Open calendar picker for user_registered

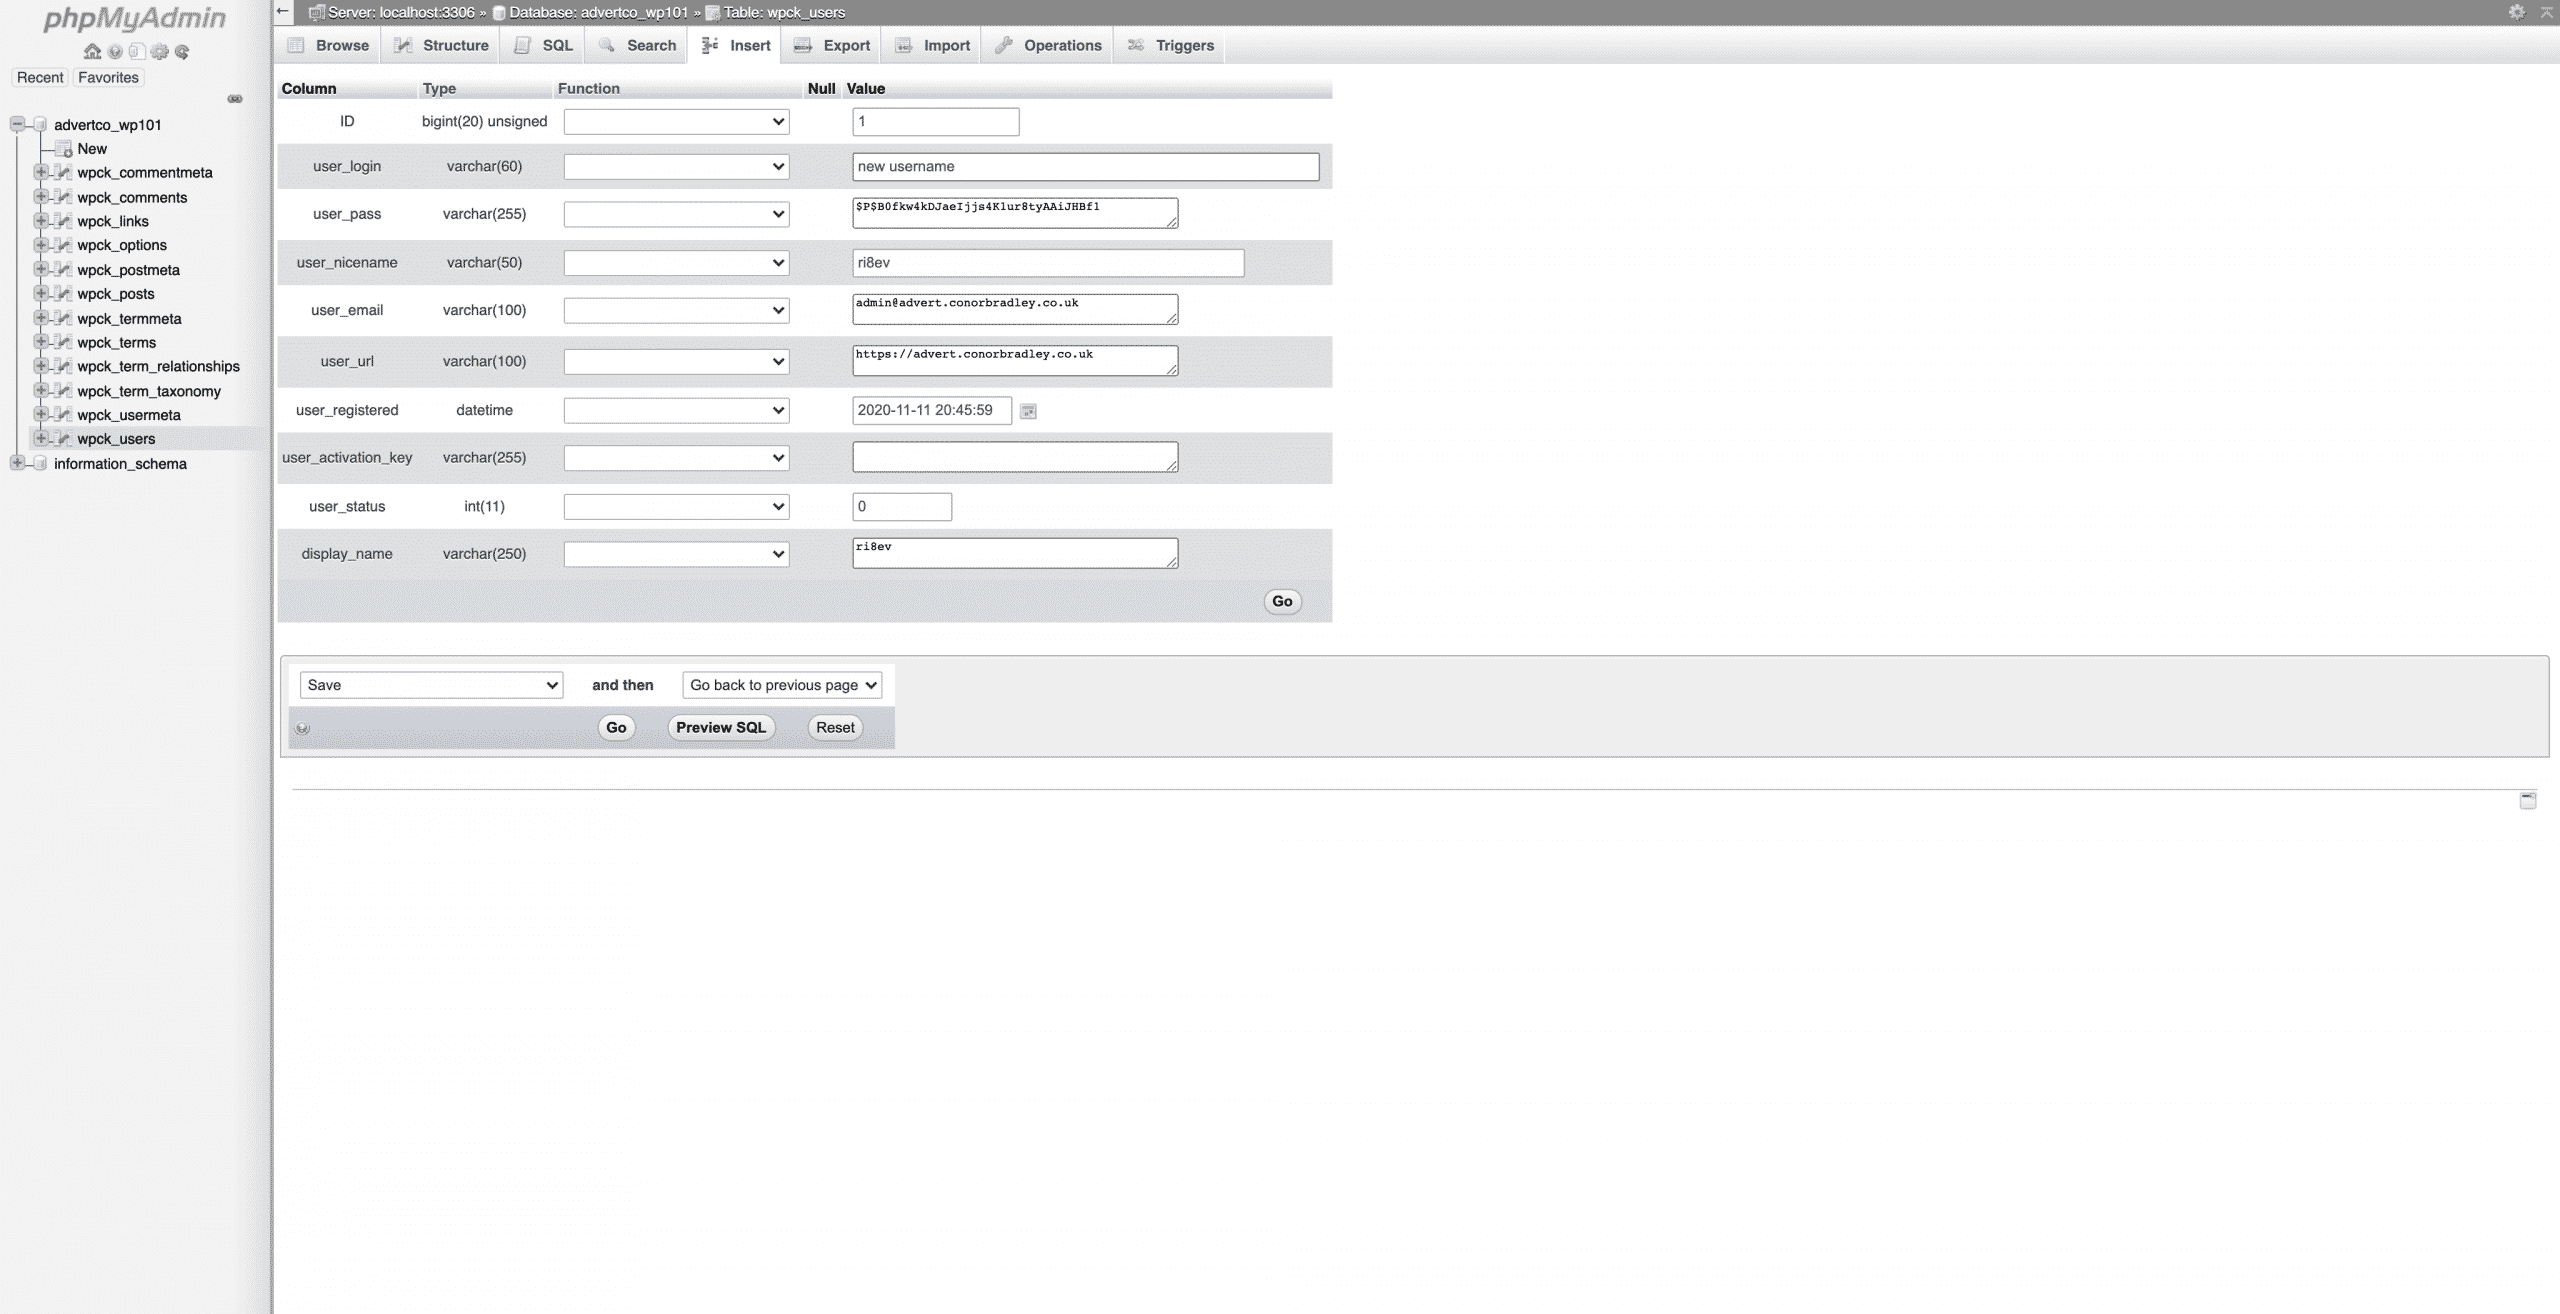[x=1028, y=411]
